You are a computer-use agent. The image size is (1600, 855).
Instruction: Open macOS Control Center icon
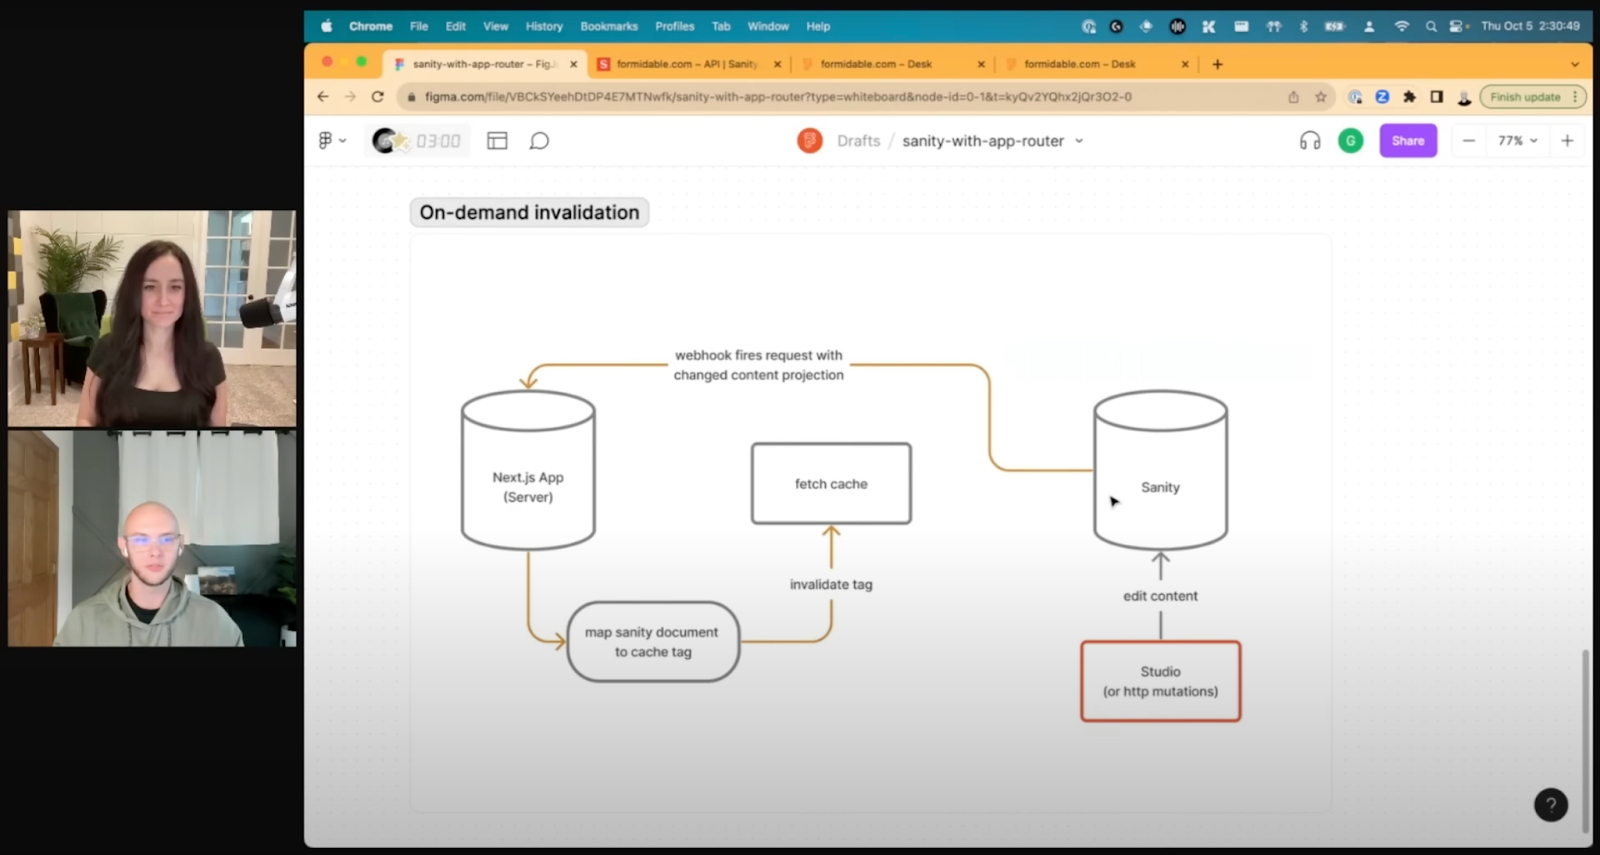(1458, 26)
